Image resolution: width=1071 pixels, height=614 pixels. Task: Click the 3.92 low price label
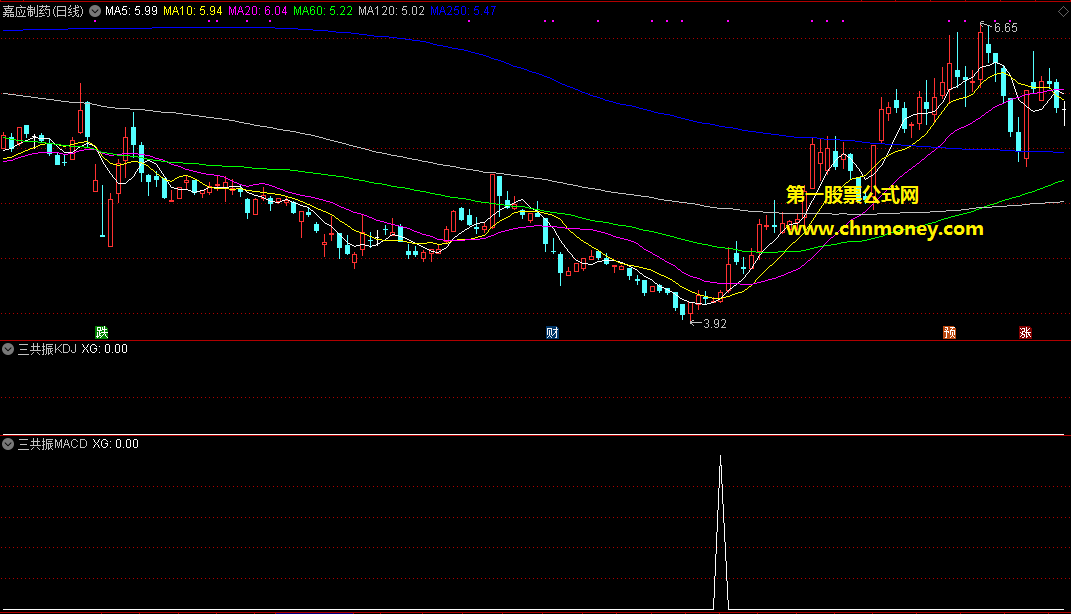[x=714, y=324]
